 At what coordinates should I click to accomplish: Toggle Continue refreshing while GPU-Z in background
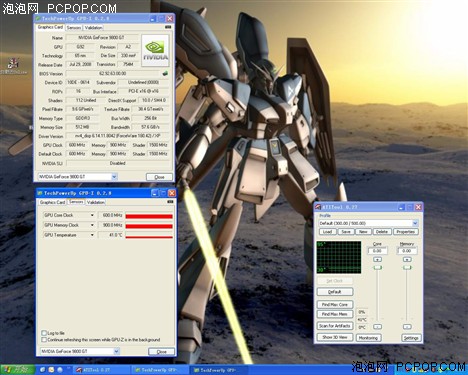click(44, 340)
